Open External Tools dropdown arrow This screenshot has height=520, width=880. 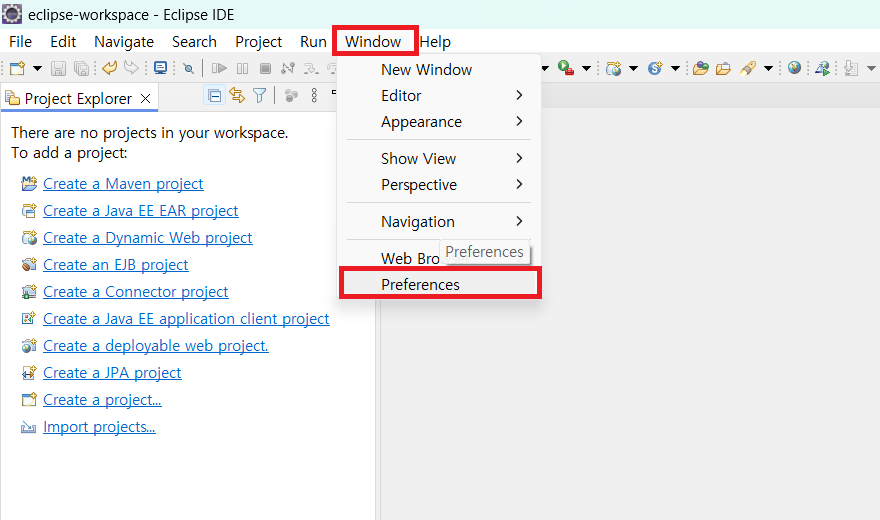586,68
